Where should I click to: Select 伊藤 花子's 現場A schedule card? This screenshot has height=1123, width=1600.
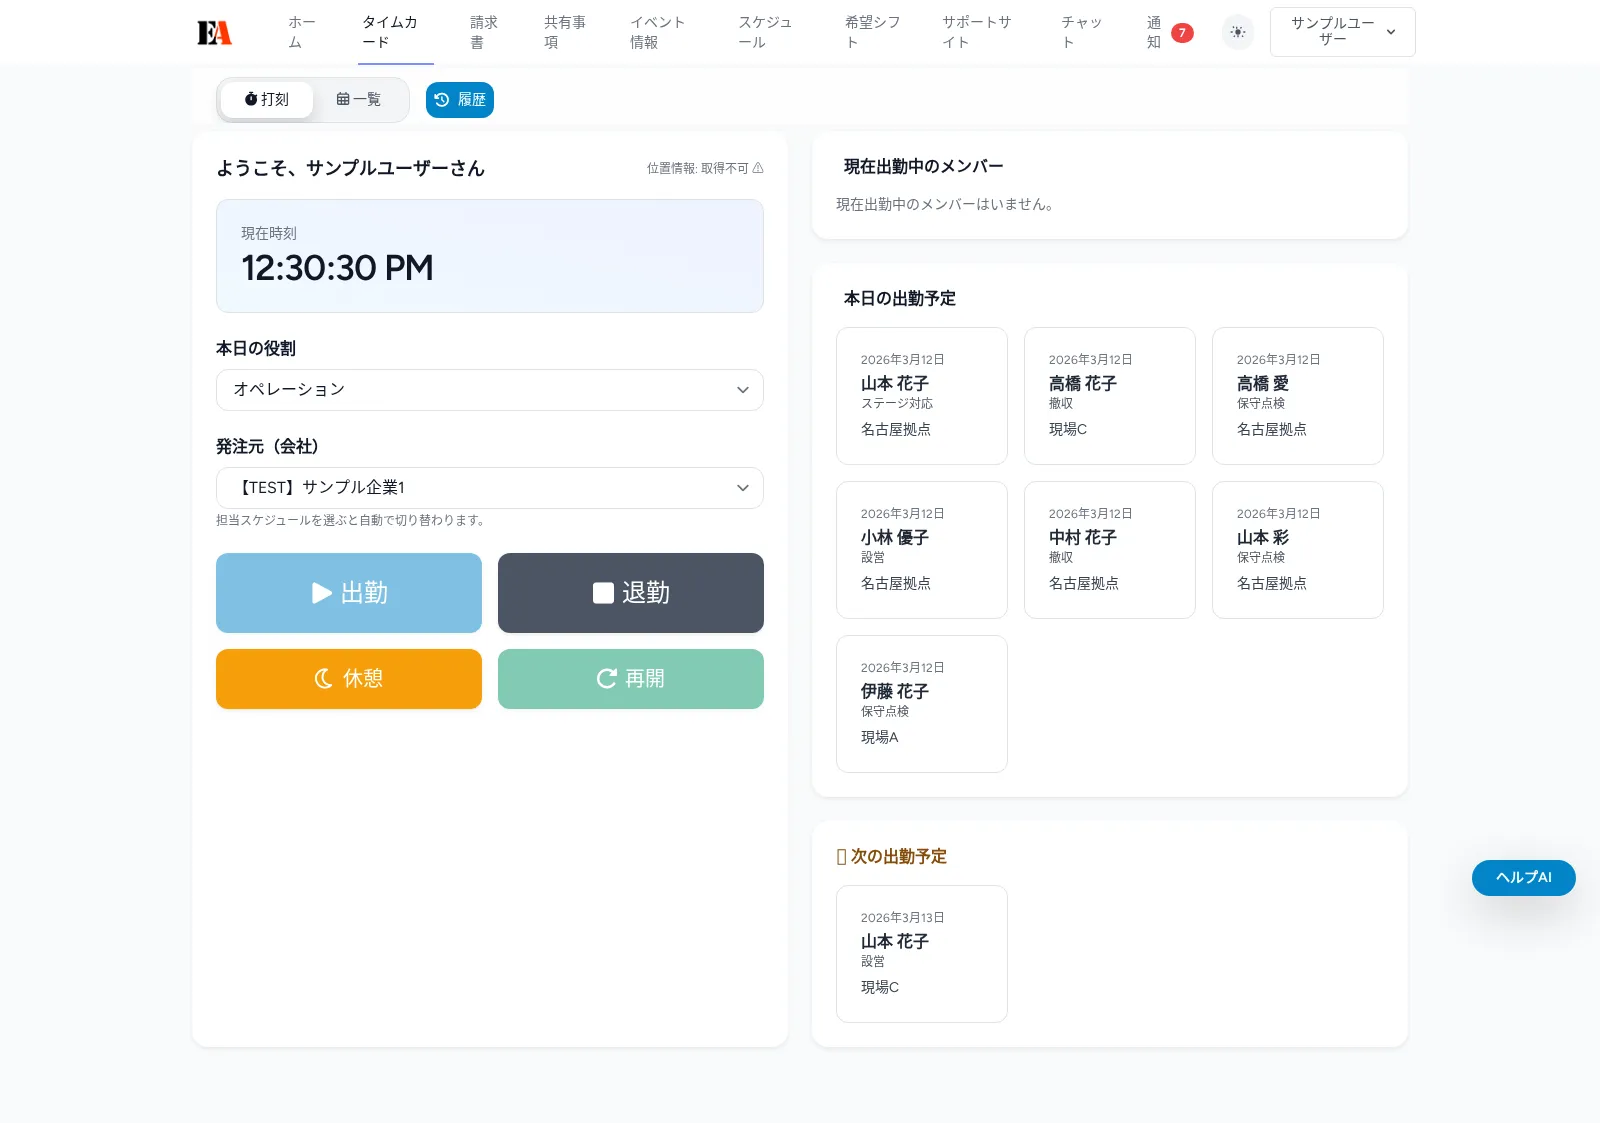point(921,704)
